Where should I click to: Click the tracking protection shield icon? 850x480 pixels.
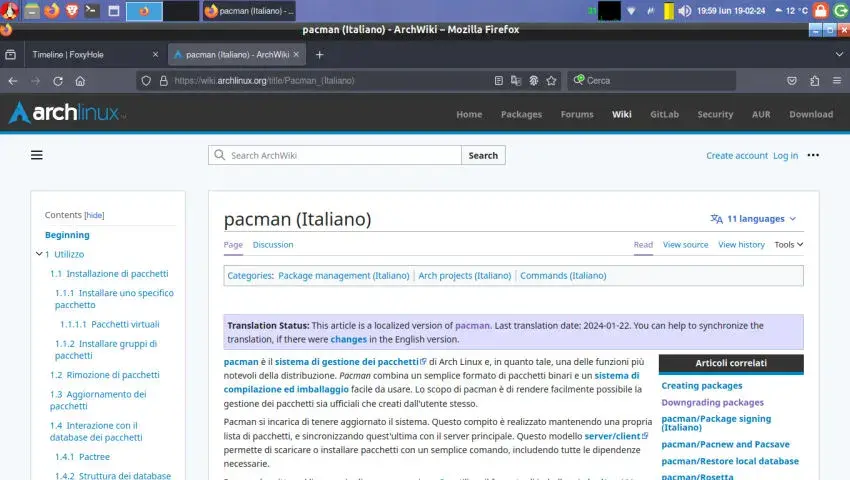point(146,81)
